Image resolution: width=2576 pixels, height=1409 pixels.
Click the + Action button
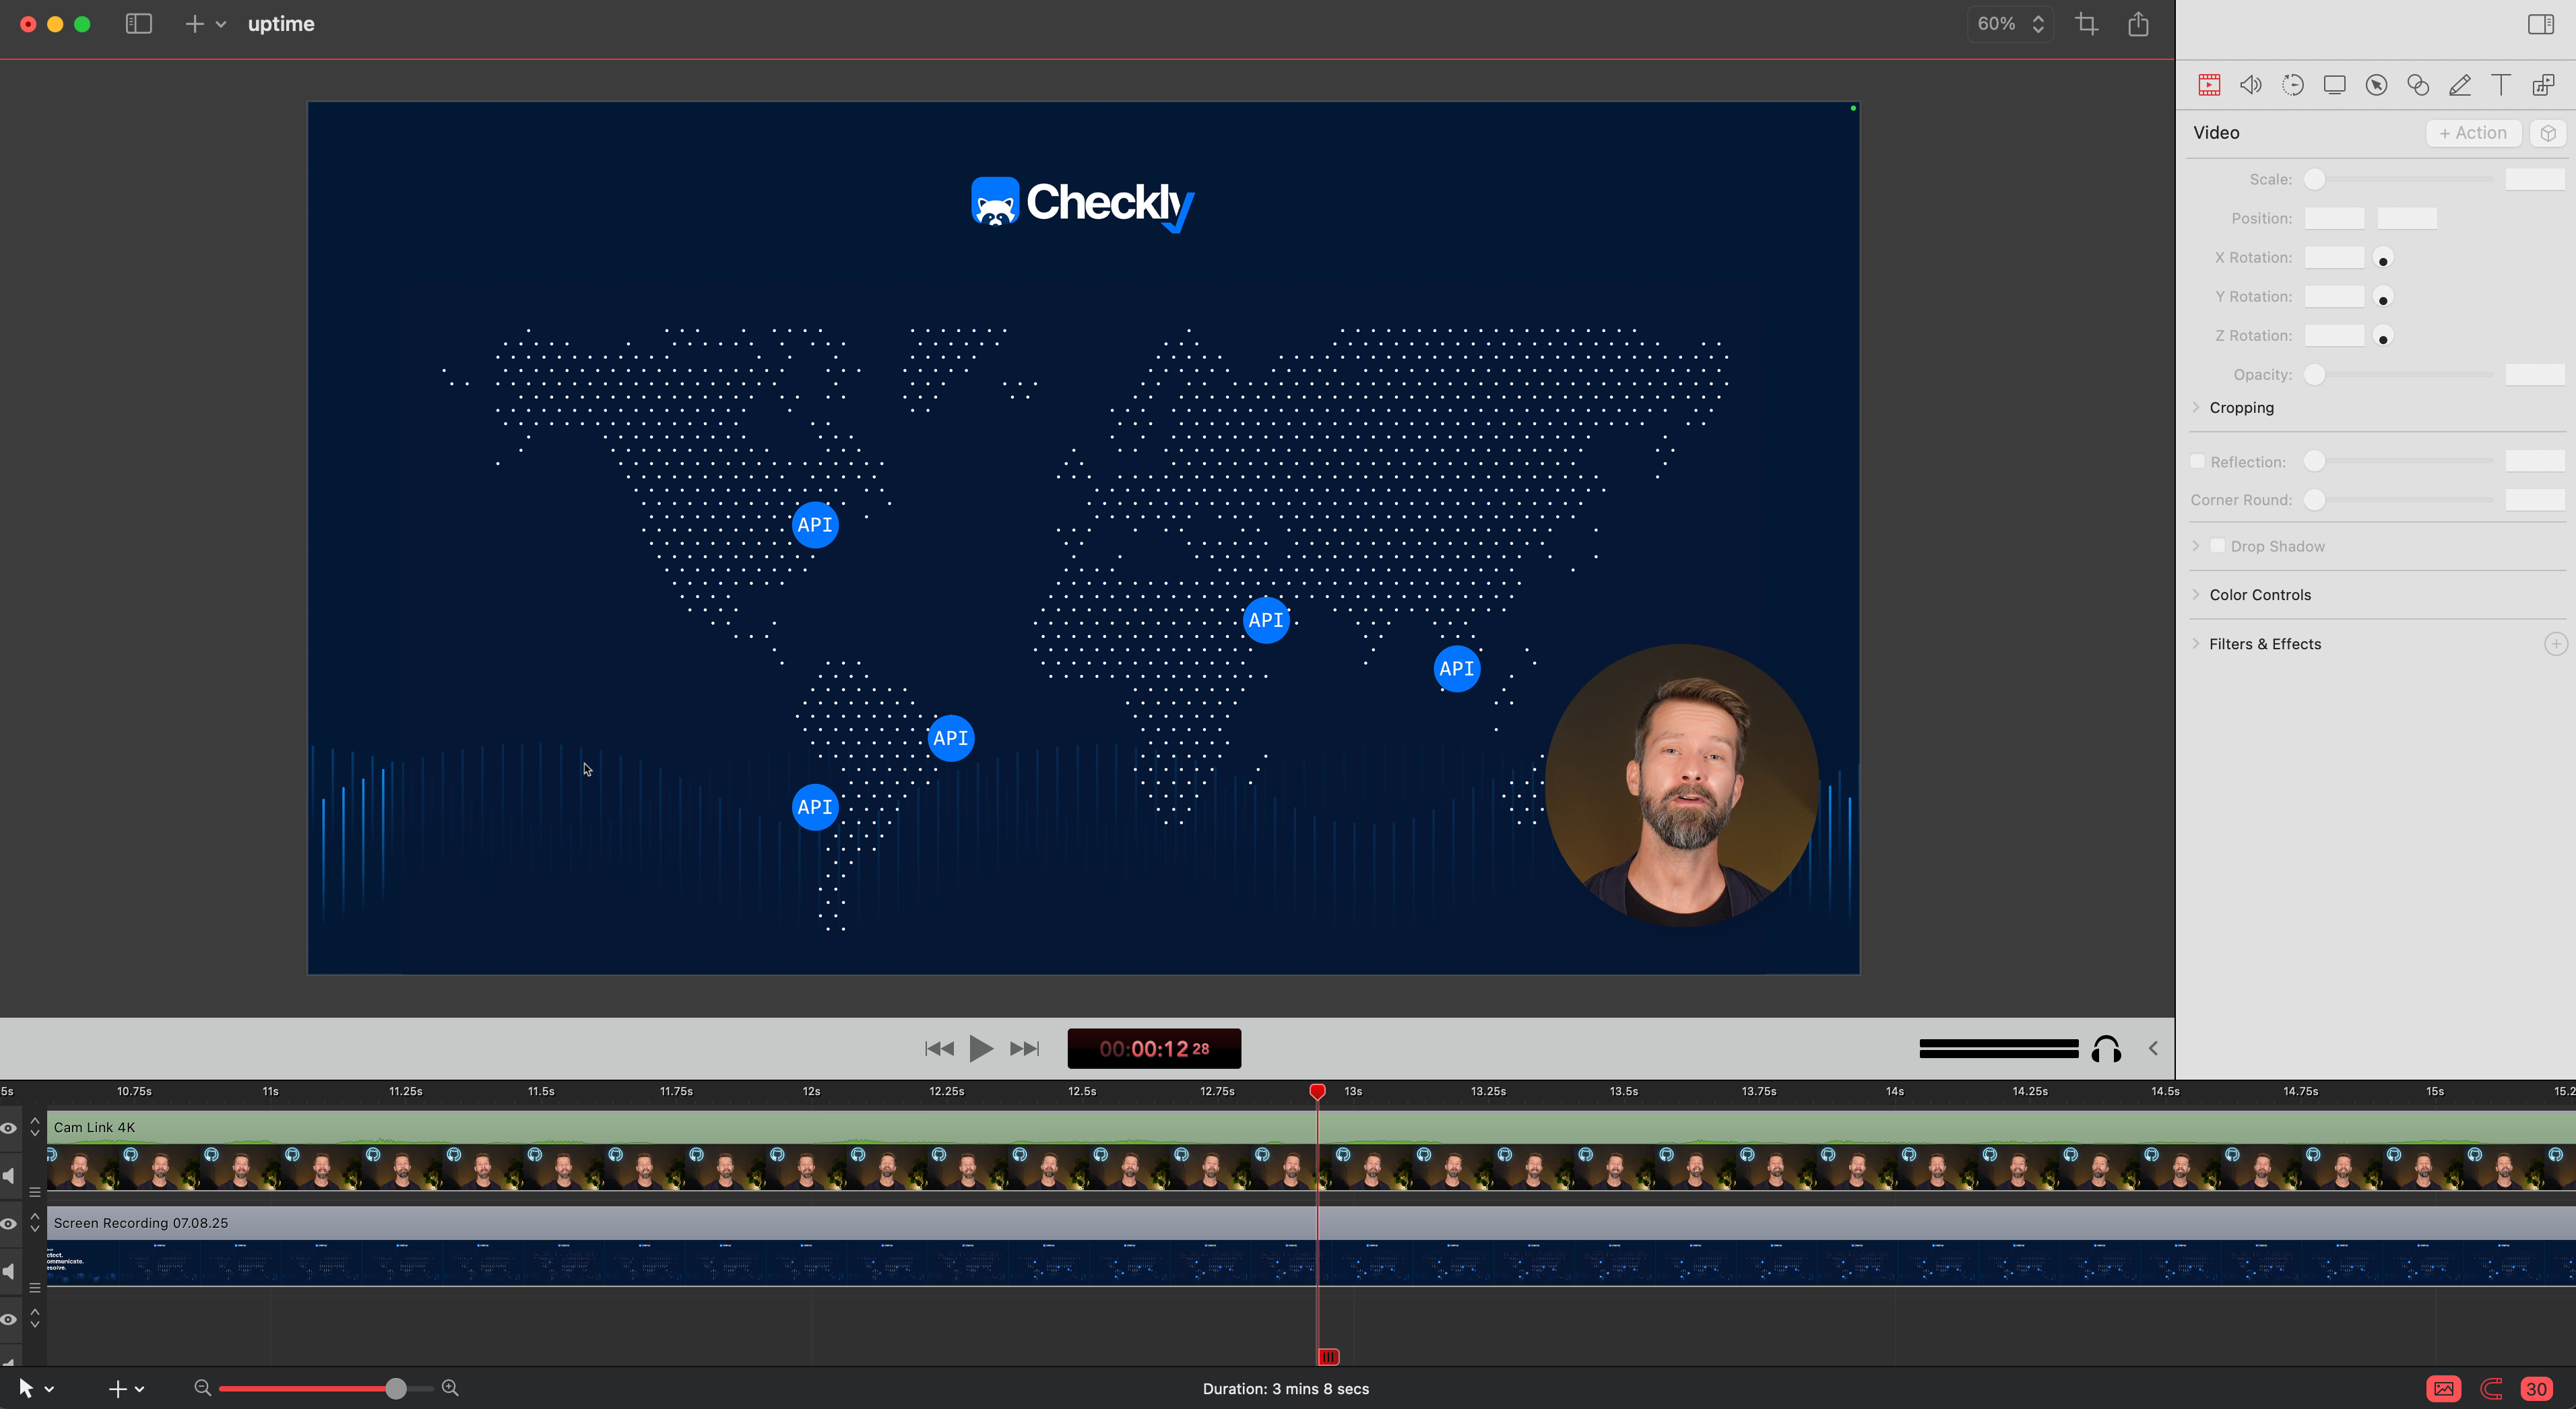pyautogui.click(x=2473, y=133)
